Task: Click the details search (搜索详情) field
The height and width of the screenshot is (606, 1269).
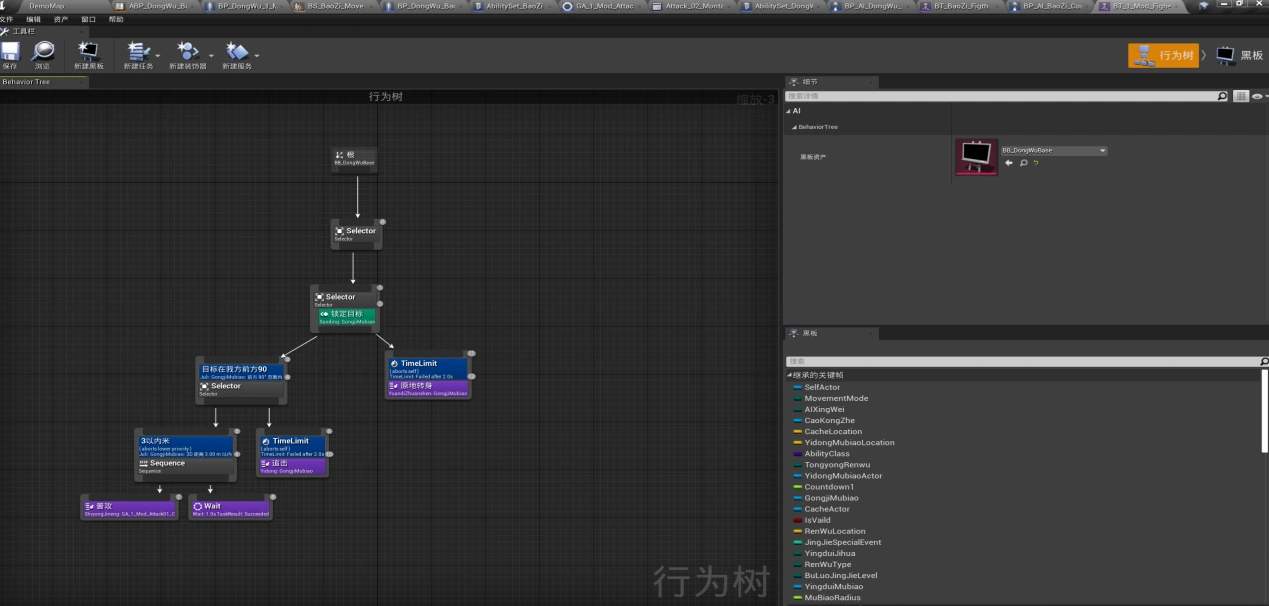Action: point(1000,96)
